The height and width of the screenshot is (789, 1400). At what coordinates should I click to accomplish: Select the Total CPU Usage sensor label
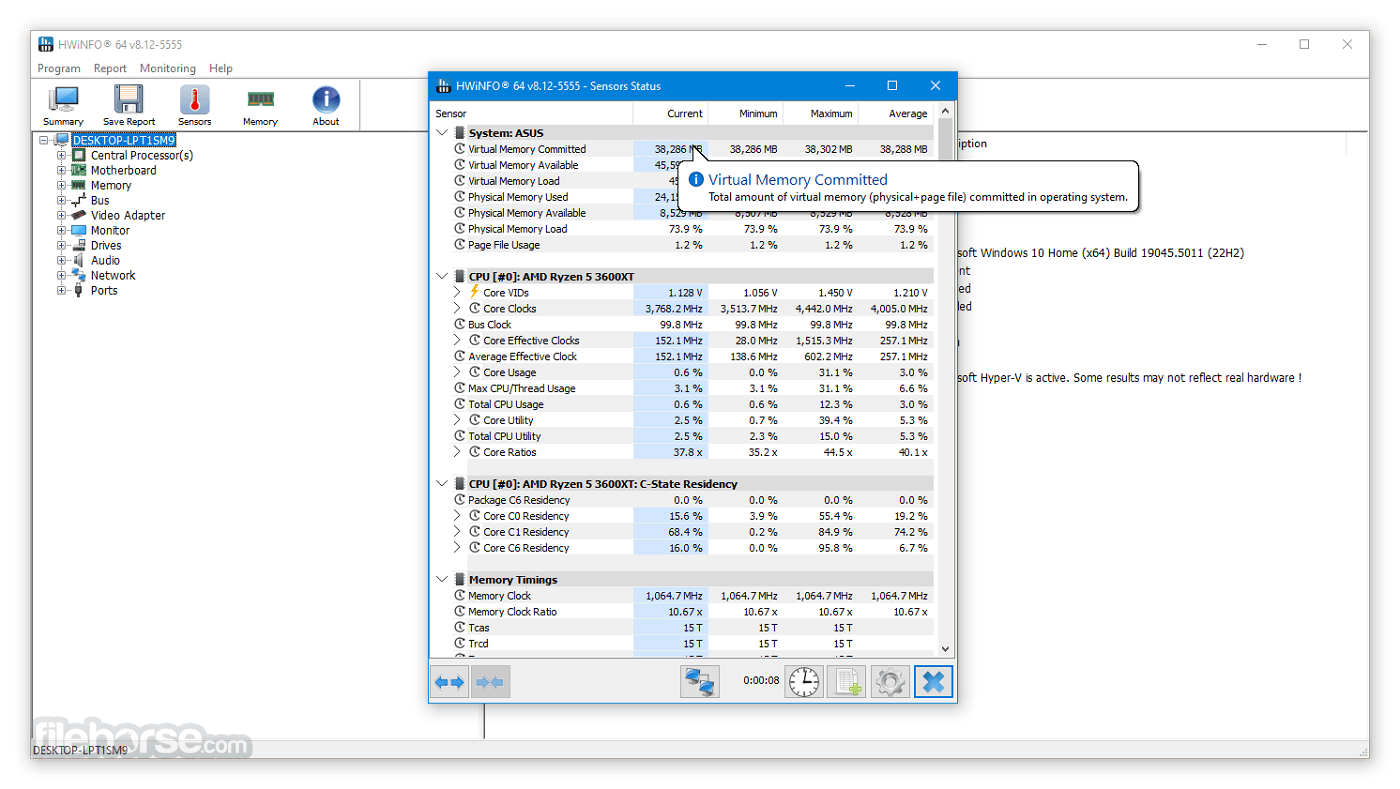pos(506,405)
